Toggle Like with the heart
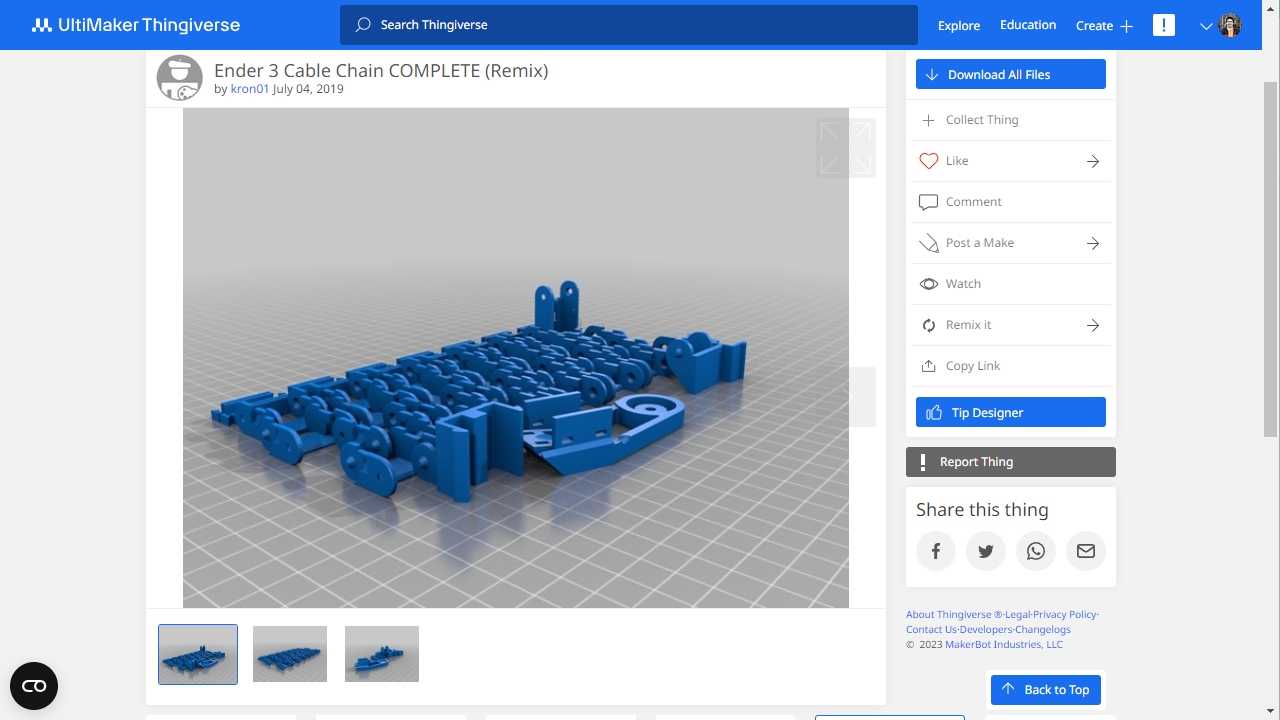 pyautogui.click(x=929, y=161)
